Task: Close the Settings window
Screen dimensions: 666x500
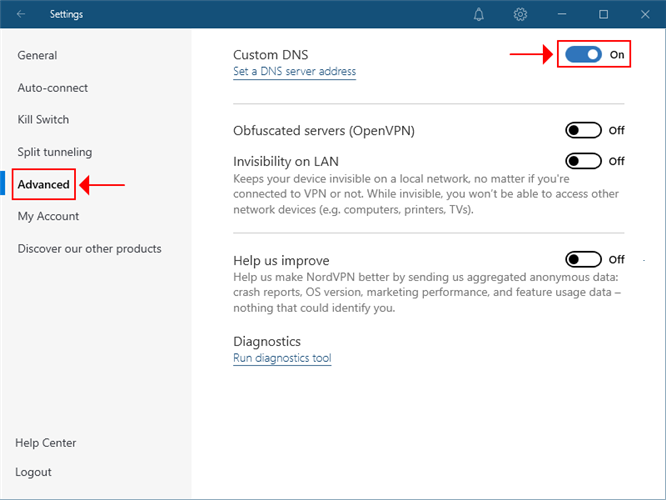Action: [x=644, y=15]
